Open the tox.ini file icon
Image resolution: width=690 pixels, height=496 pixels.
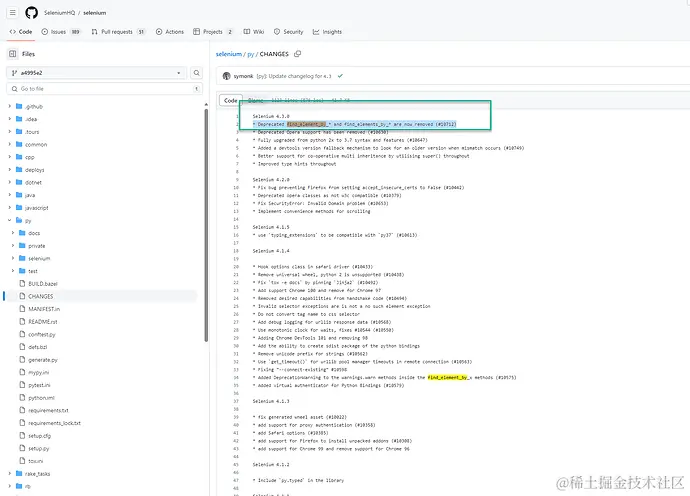(x=22, y=461)
